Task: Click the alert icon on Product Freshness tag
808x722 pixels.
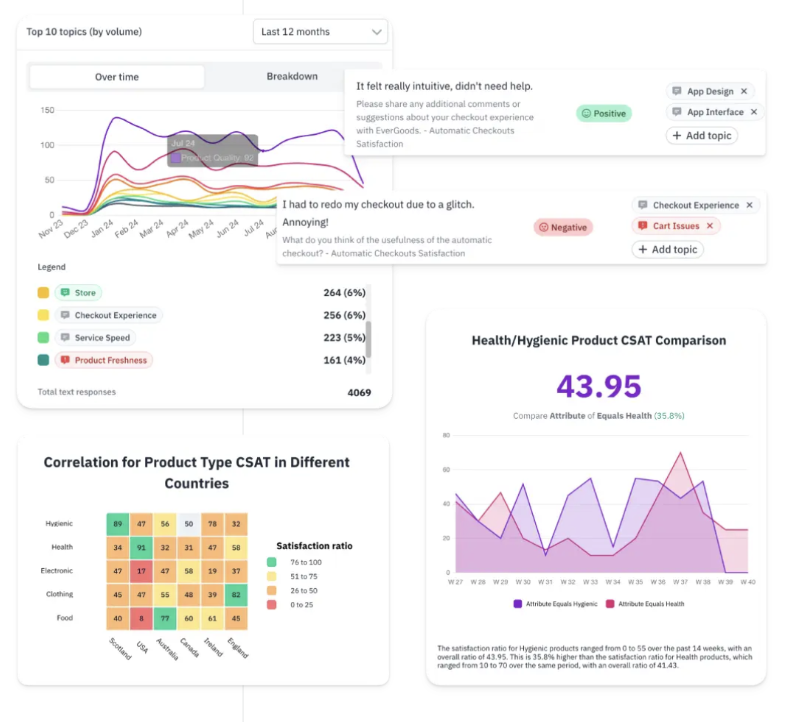Action: 65,360
